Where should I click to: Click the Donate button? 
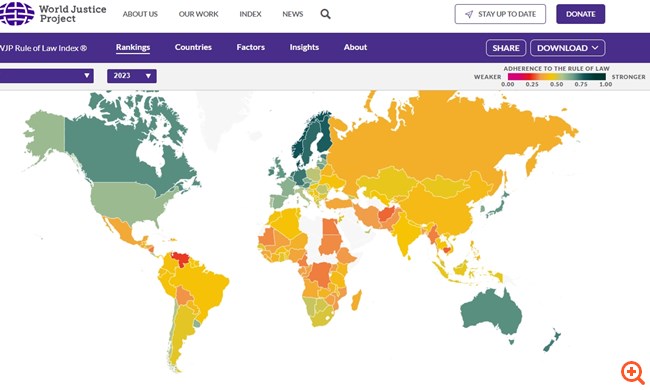point(580,14)
